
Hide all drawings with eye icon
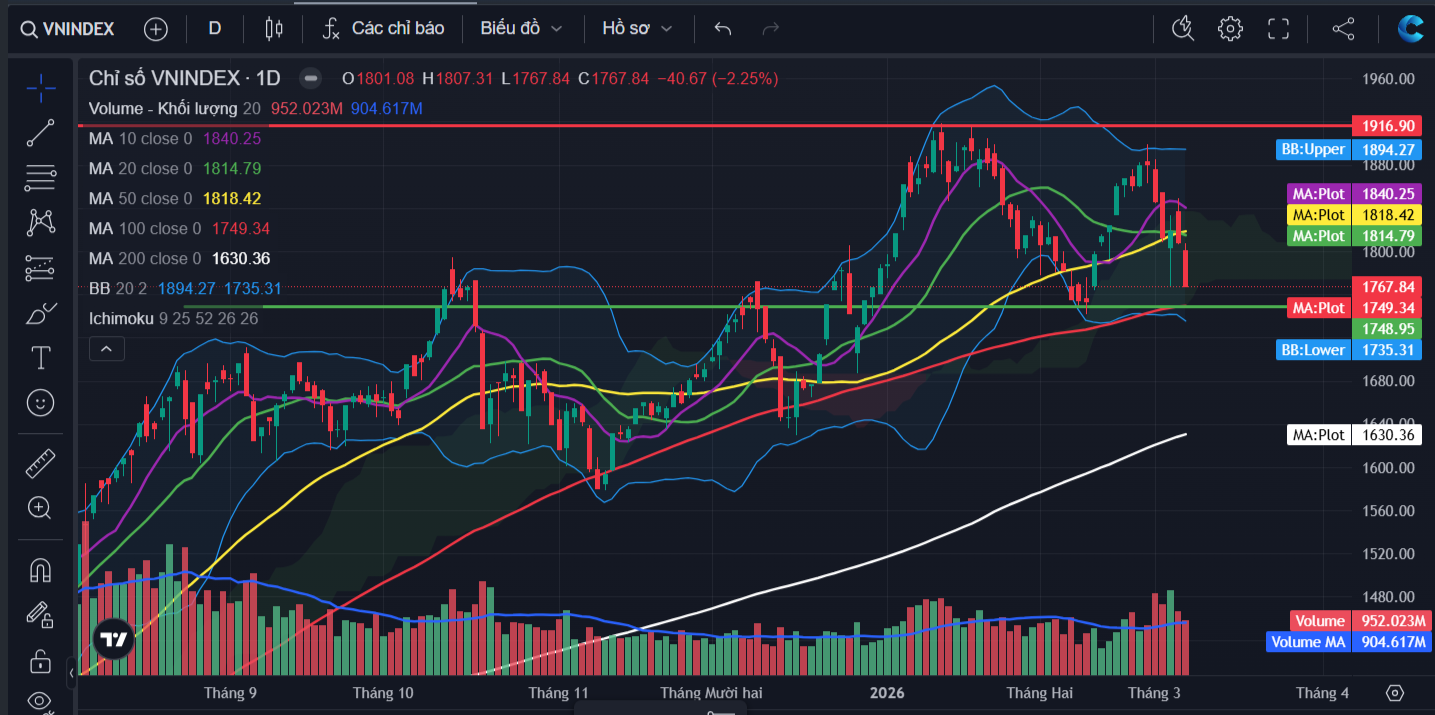[x=40, y=699]
